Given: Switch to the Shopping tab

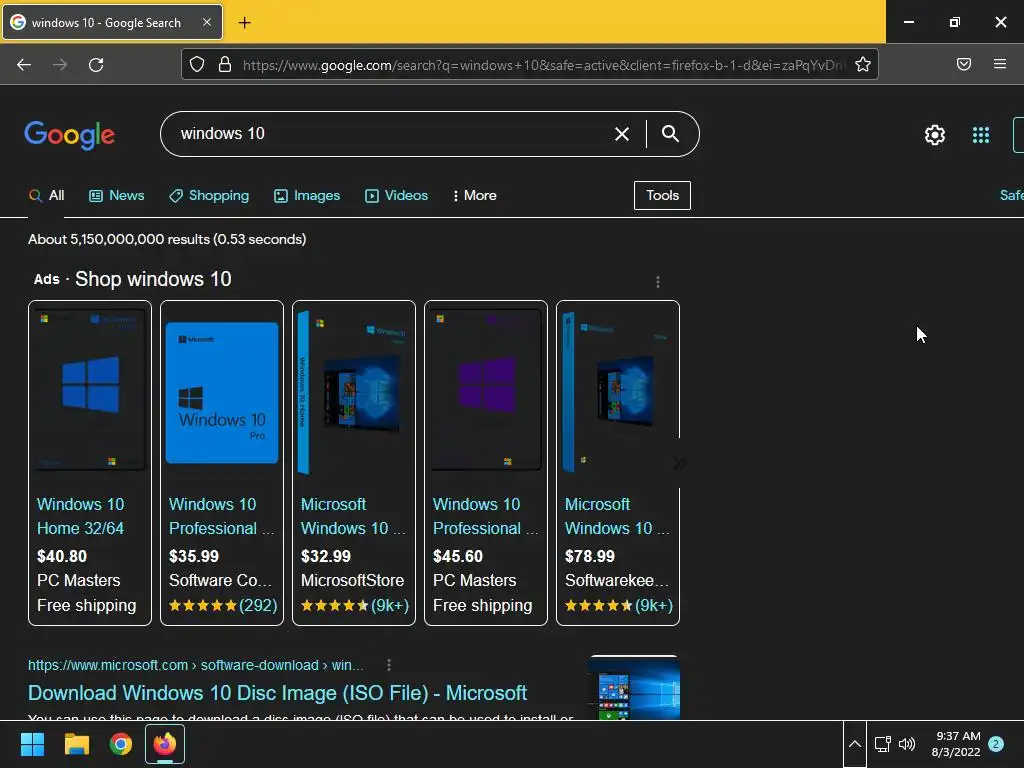Looking at the screenshot, I should click(x=209, y=195).
